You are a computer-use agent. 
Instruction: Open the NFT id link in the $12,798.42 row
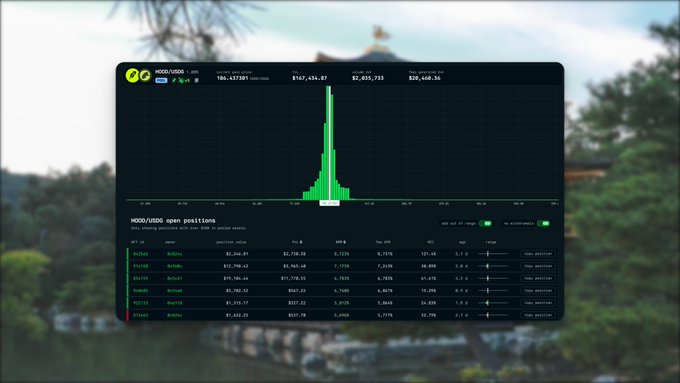click(141, 266)
